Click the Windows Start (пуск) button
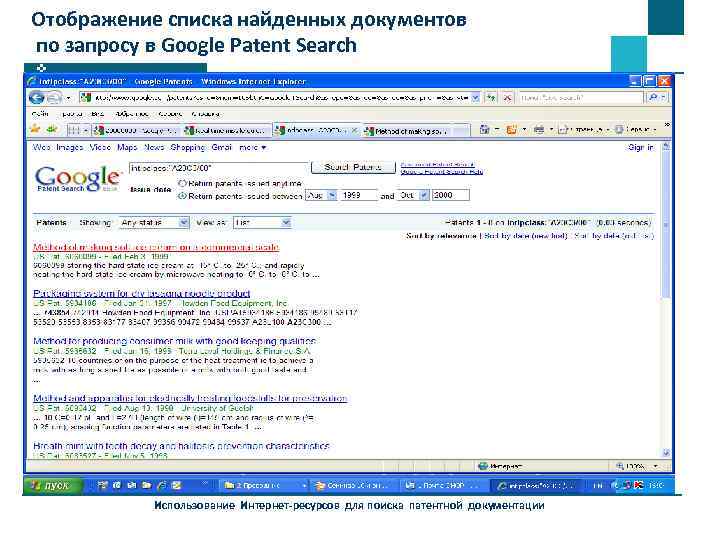The image size is (720, 540). [53, 485]
